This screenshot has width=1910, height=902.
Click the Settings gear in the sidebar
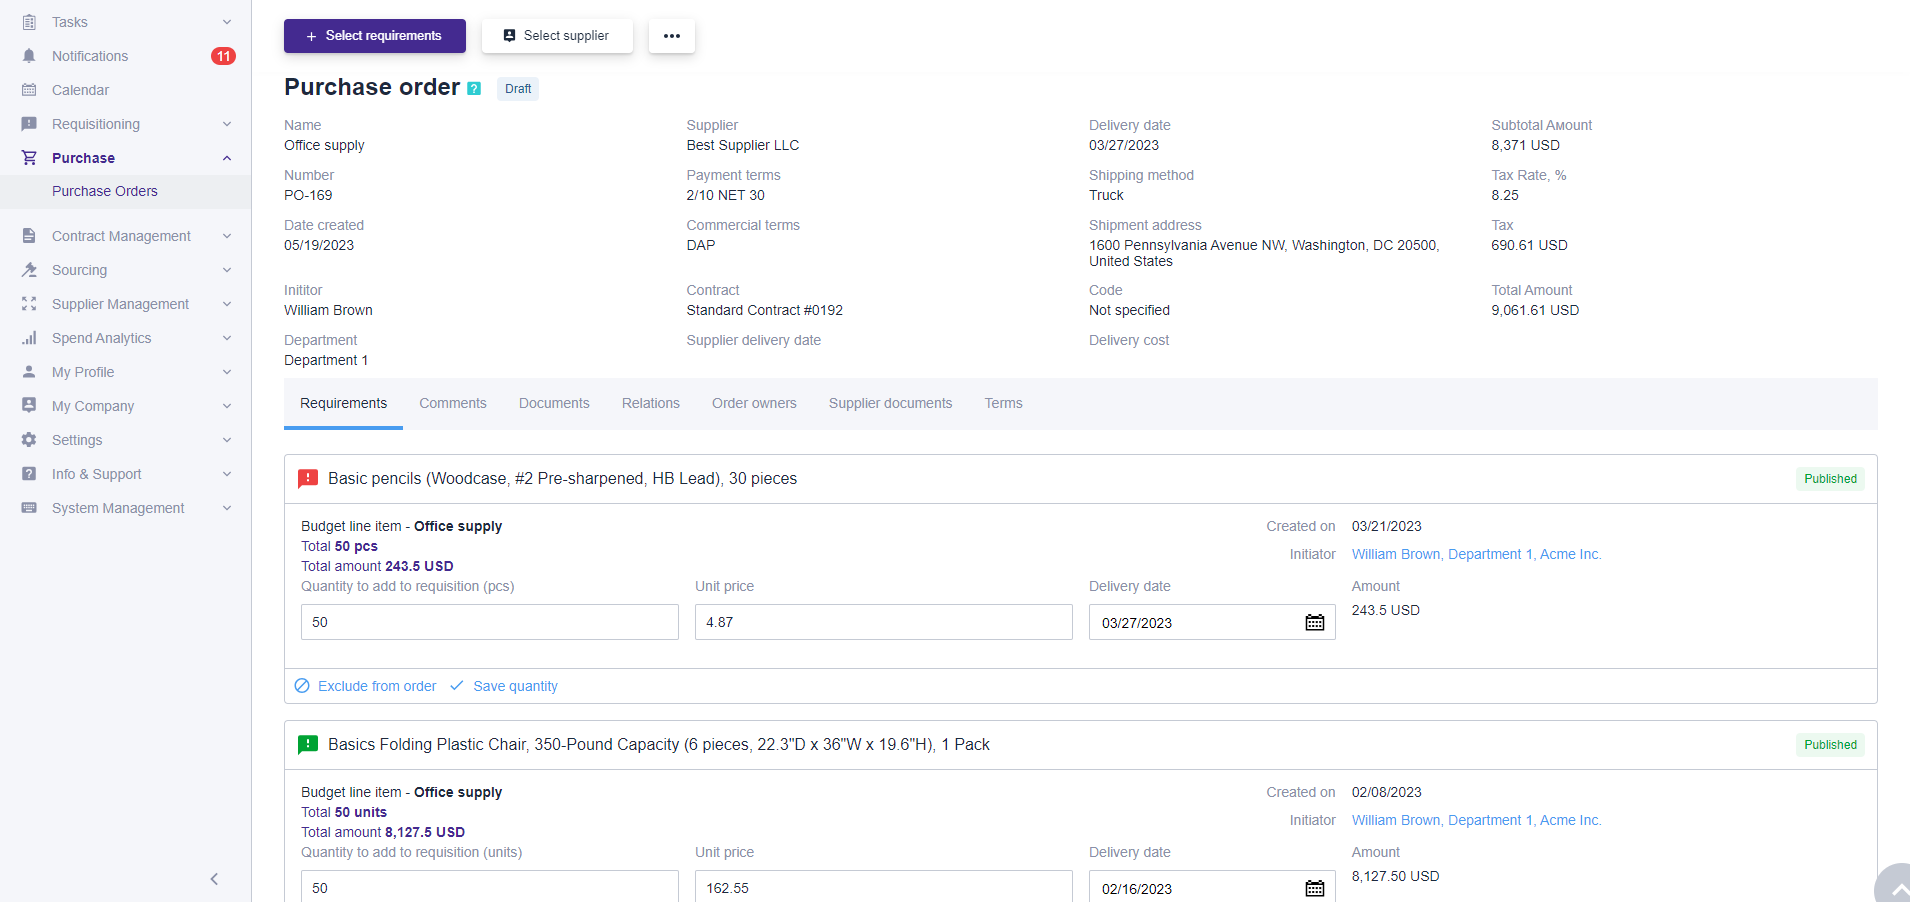pos(29,440)
